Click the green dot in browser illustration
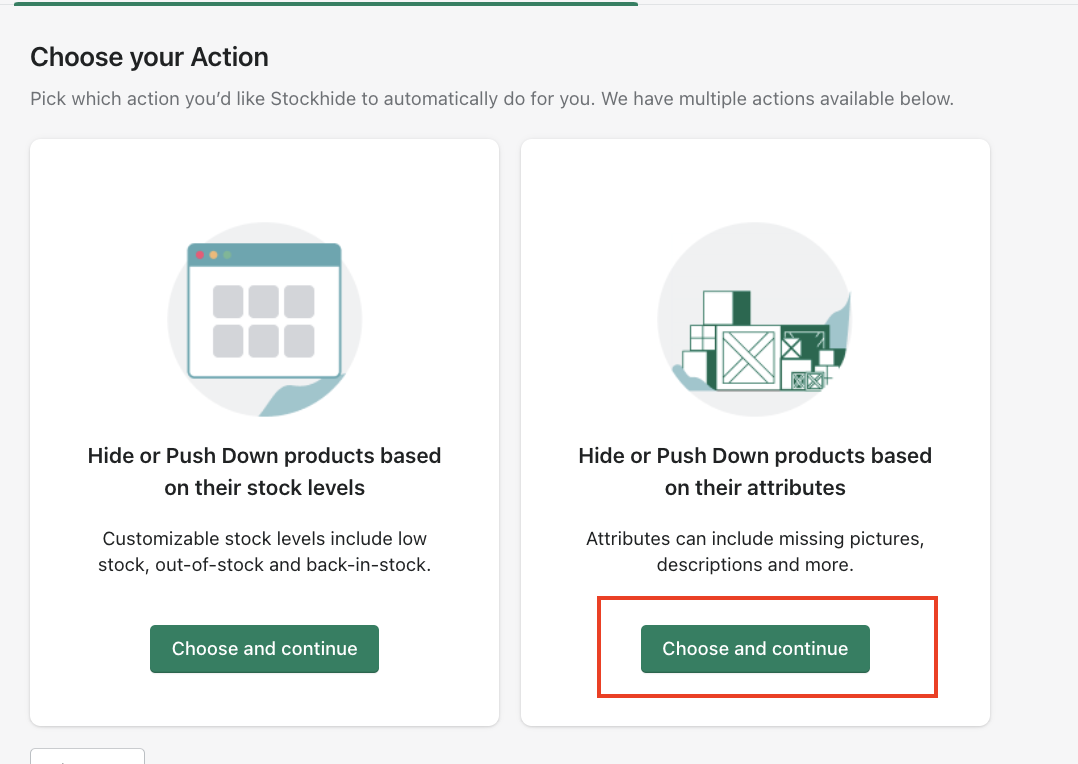Screen dimensions: 1078x764 click(x=227, y=255)
